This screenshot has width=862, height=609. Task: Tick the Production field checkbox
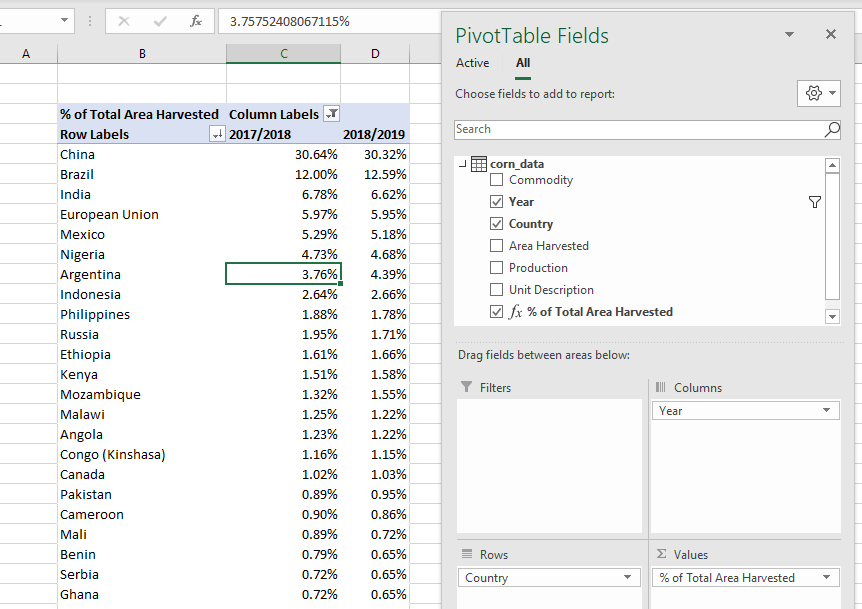(497, 268)
